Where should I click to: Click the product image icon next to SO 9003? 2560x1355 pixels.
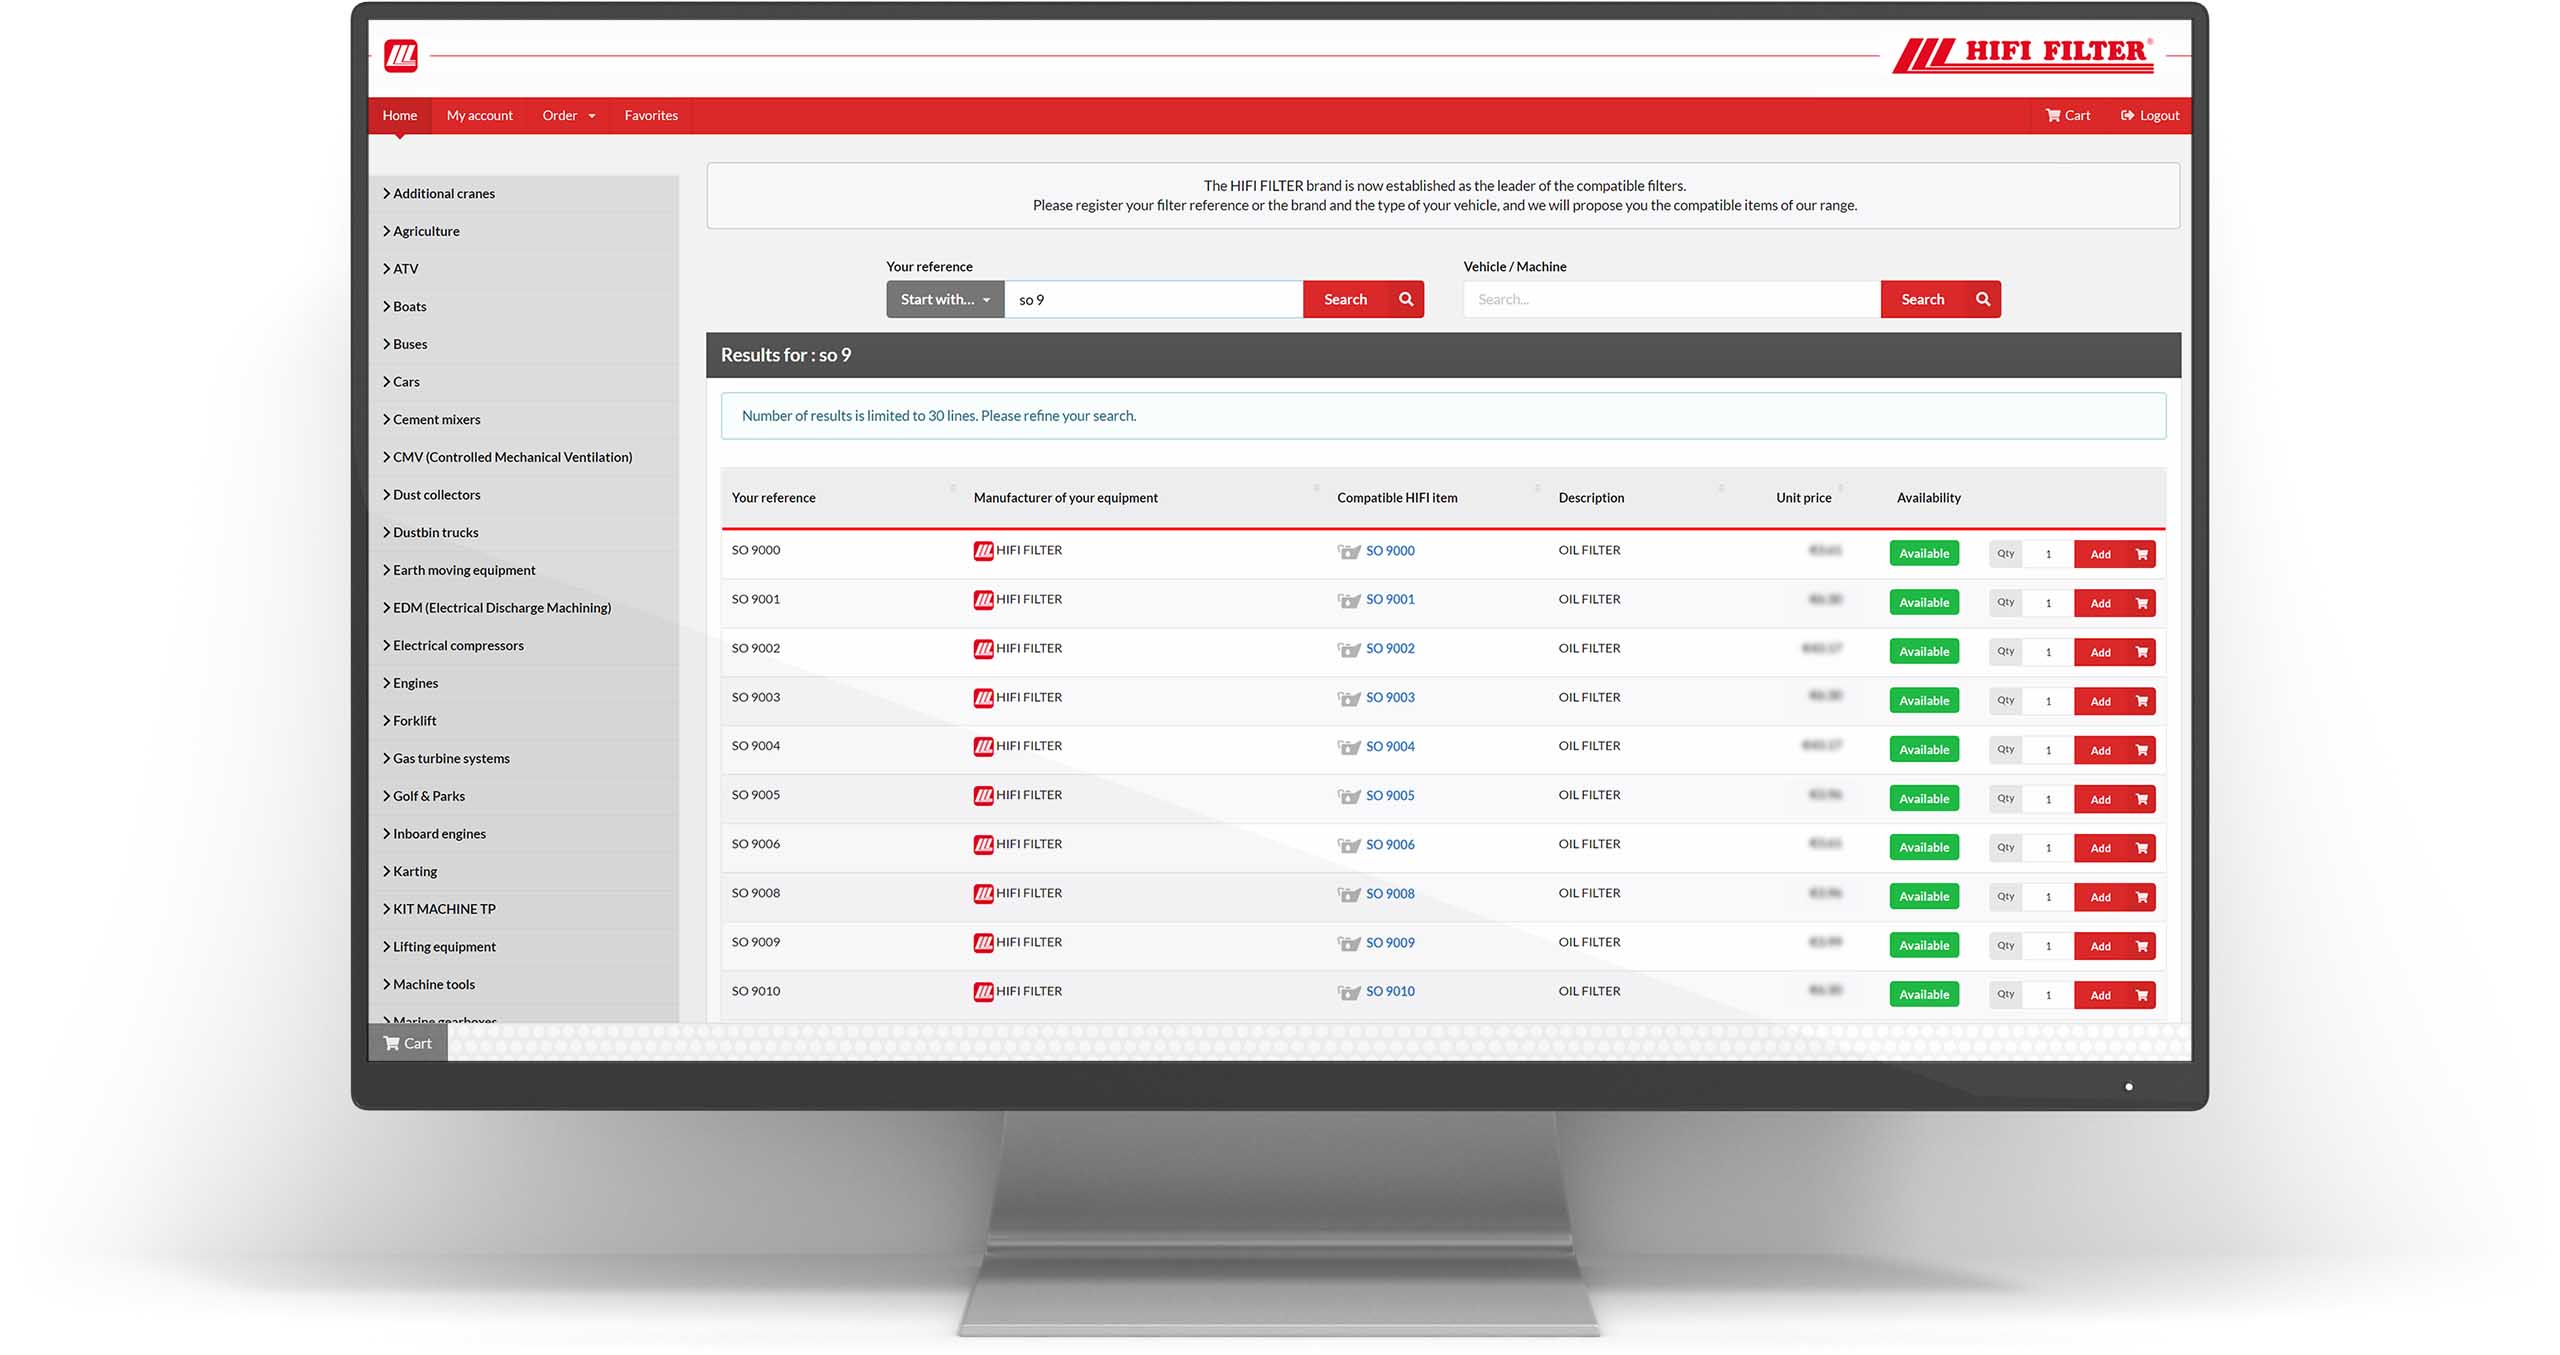(1348, 699)
